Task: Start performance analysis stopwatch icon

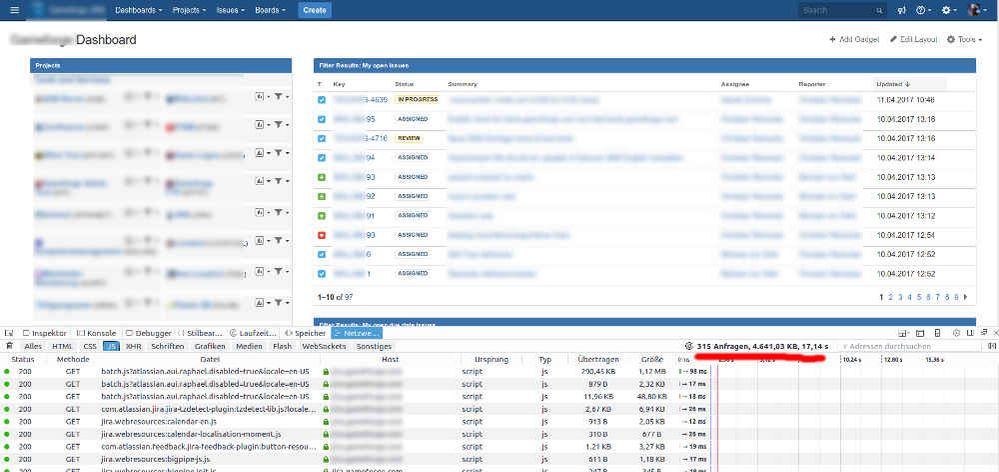Action: (688, 346)
